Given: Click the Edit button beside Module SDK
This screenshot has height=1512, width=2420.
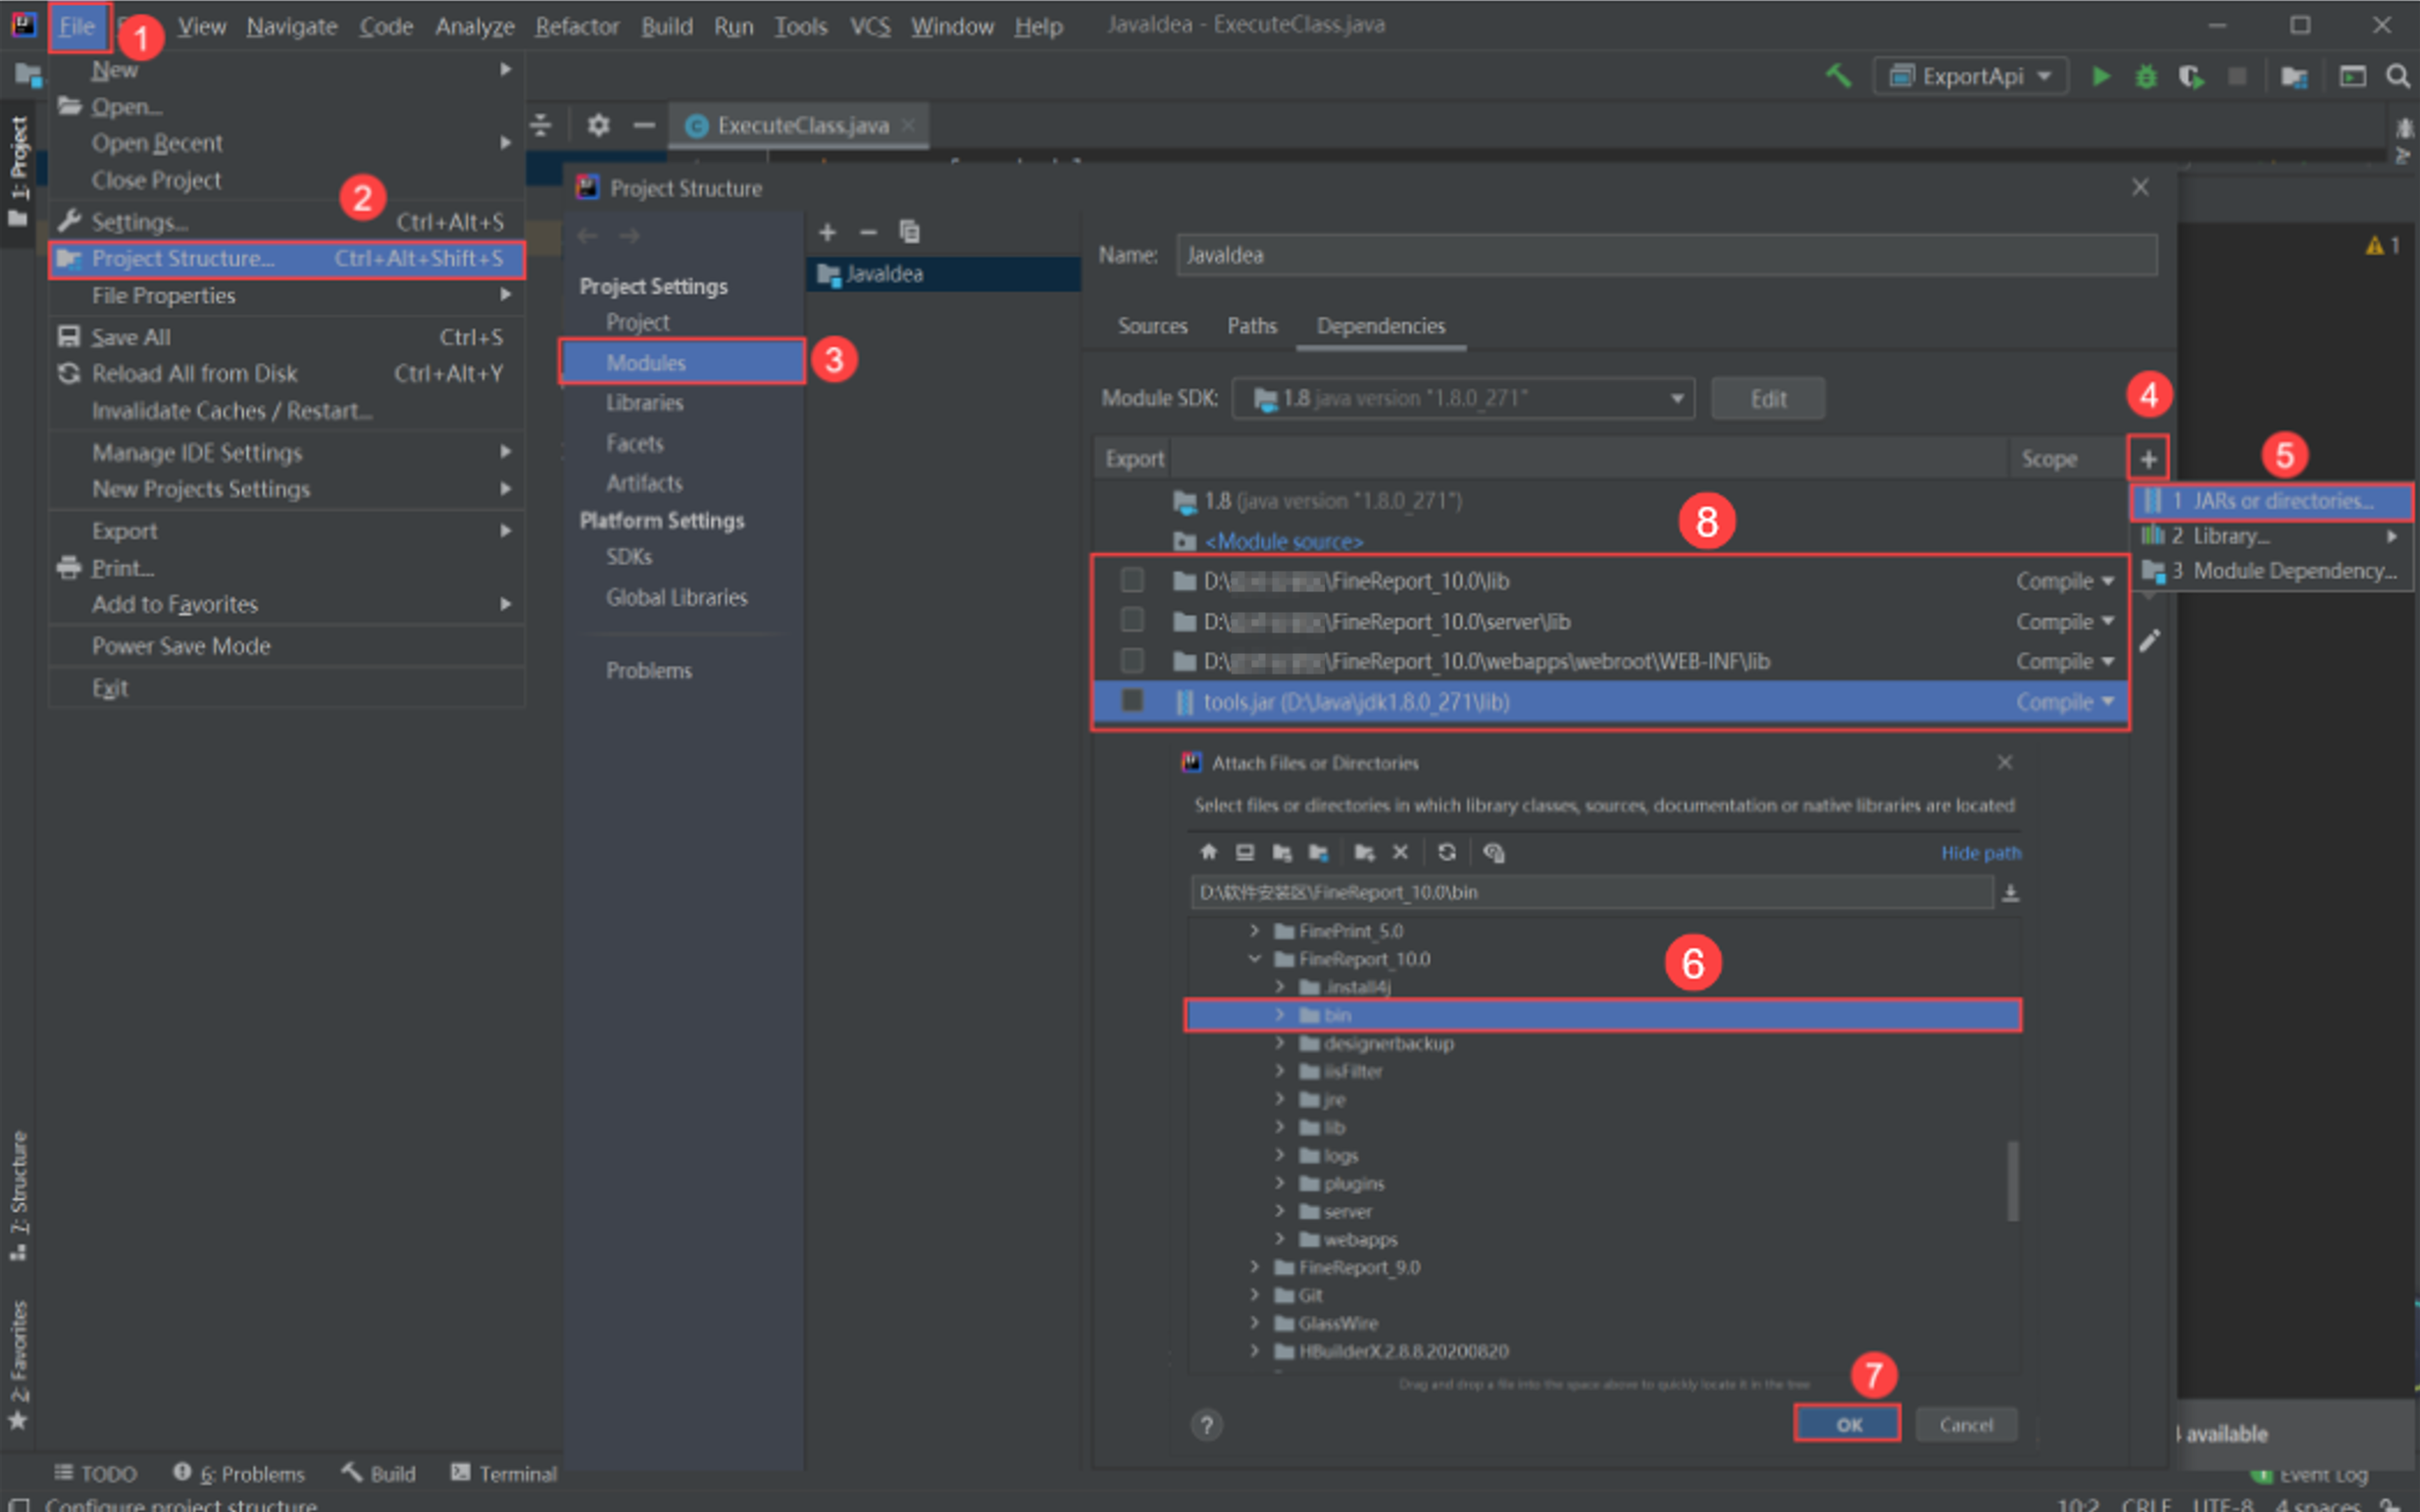Looking at the screenshot, I should coord(1768,399).
